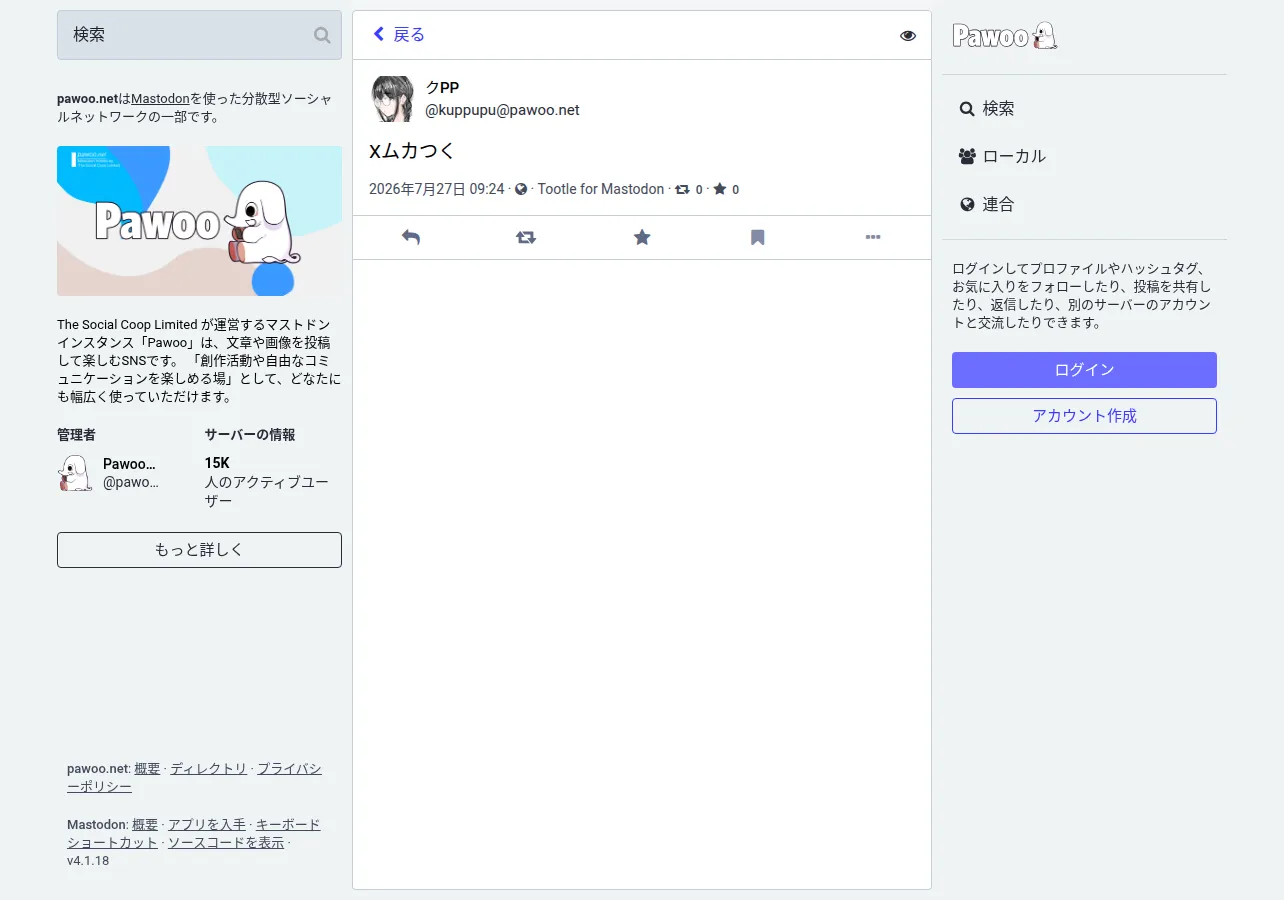The height and width of the screenshot is (900, 1284).
Task: Click the ログイン button
Action: [x=1084, y=370]
